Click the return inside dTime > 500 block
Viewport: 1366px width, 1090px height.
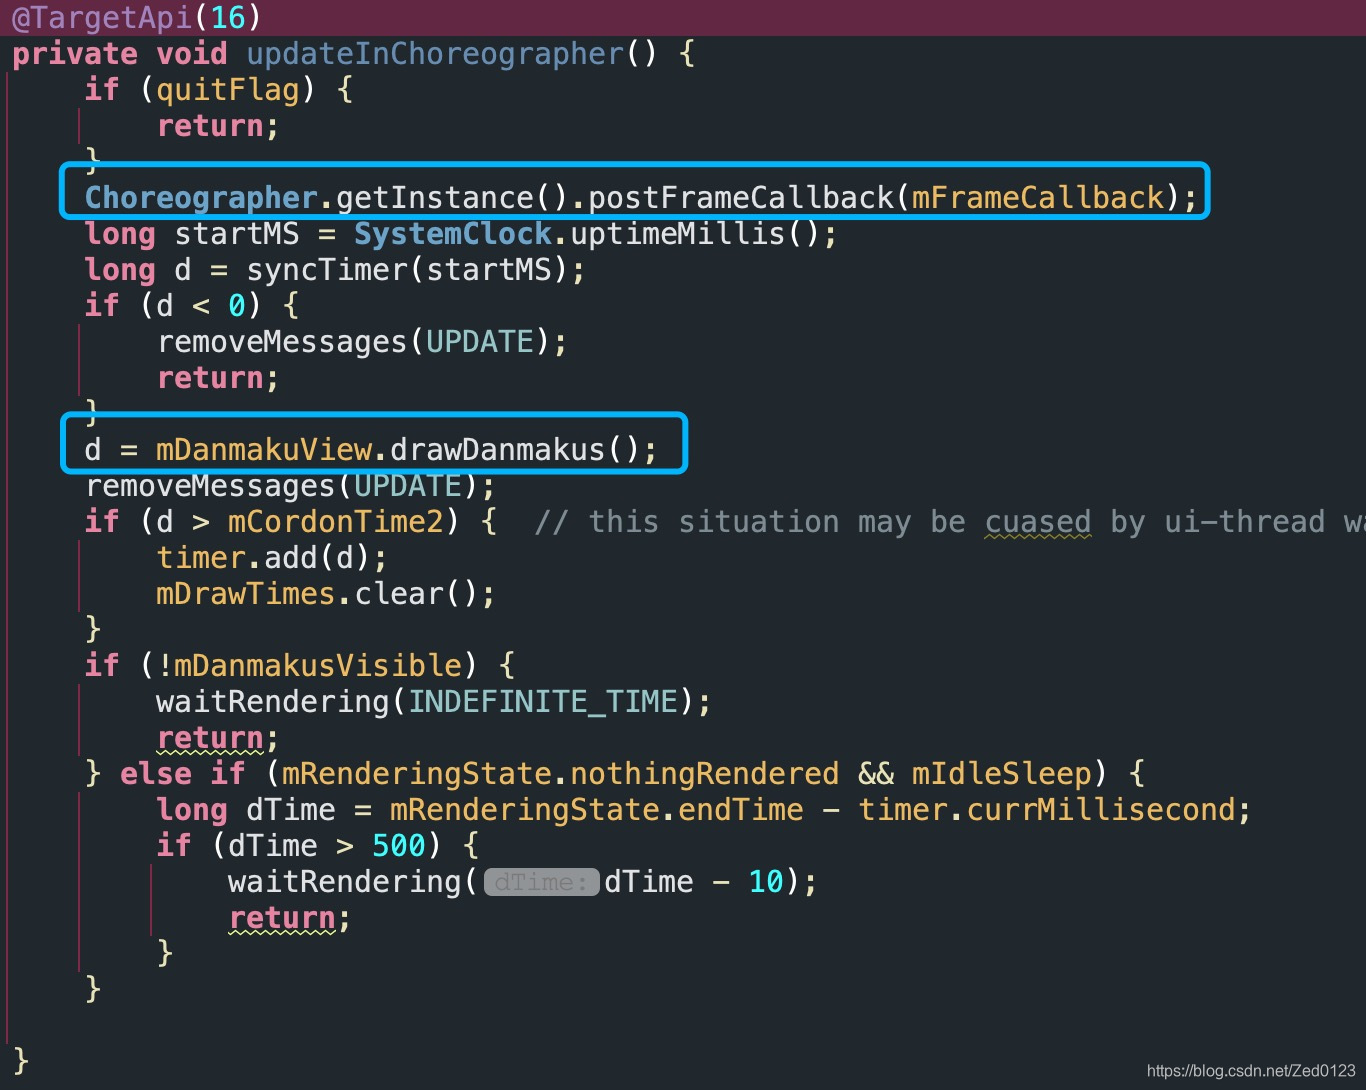click(x=282, y=918)
